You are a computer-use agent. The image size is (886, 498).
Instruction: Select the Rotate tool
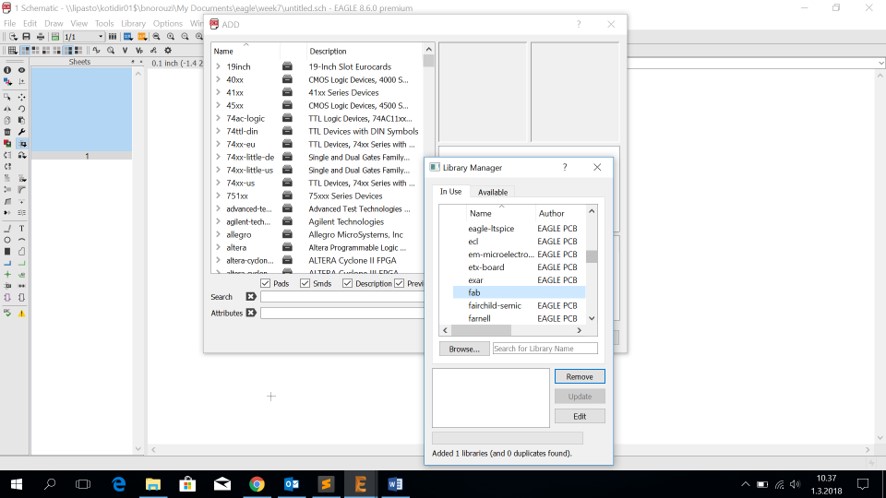pos(21,109)
